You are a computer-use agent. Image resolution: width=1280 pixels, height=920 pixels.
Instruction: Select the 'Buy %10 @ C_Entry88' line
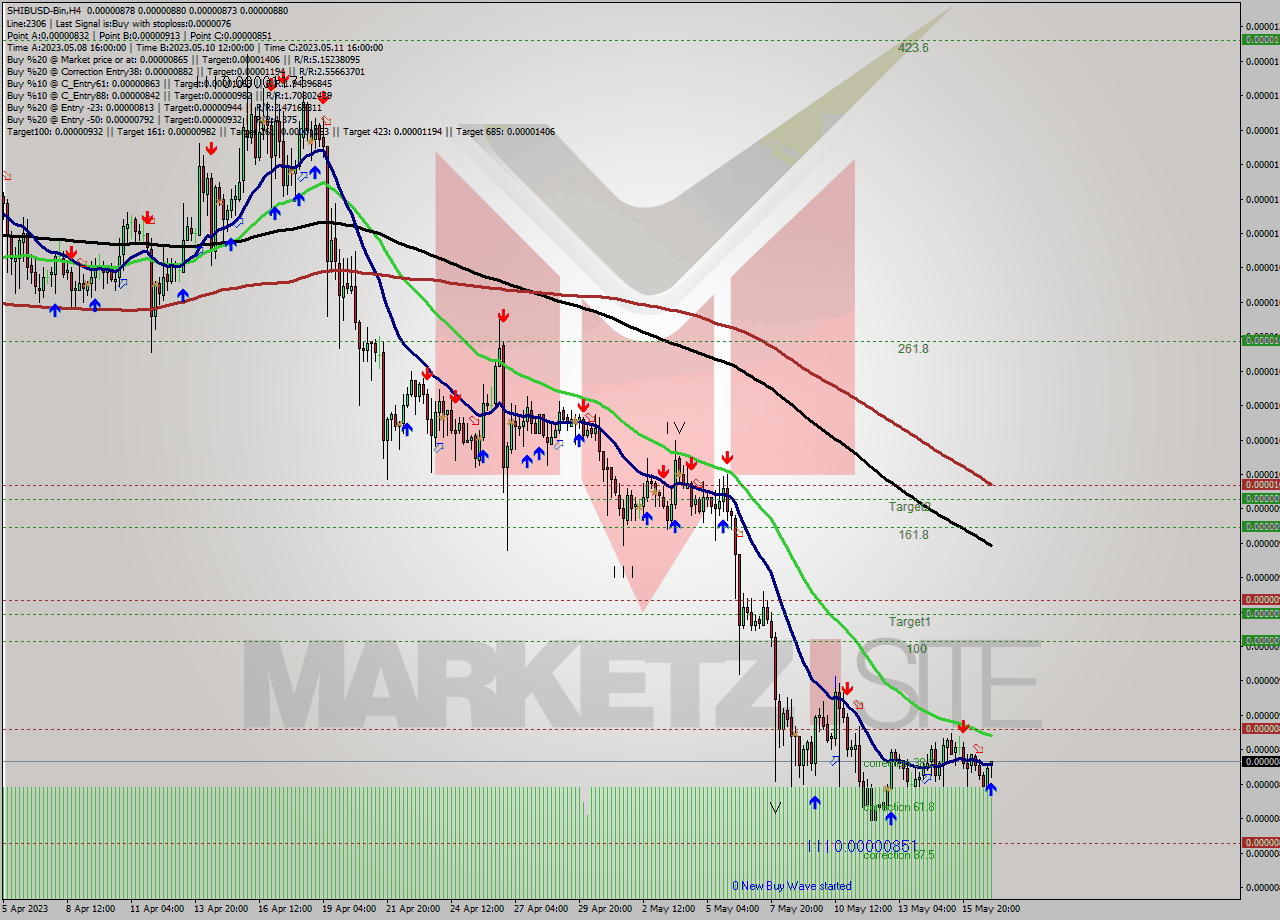170,96
